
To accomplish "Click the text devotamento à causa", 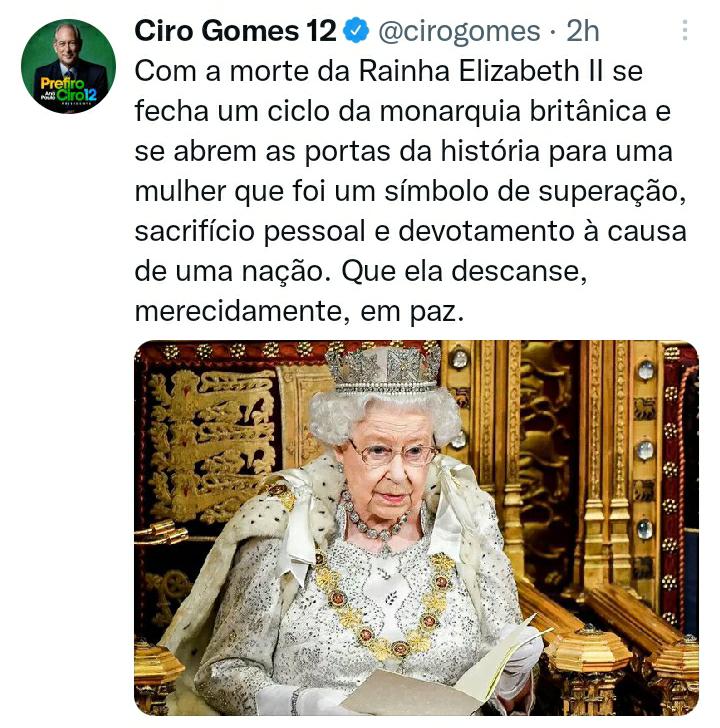I will click(x=542, y=231).
